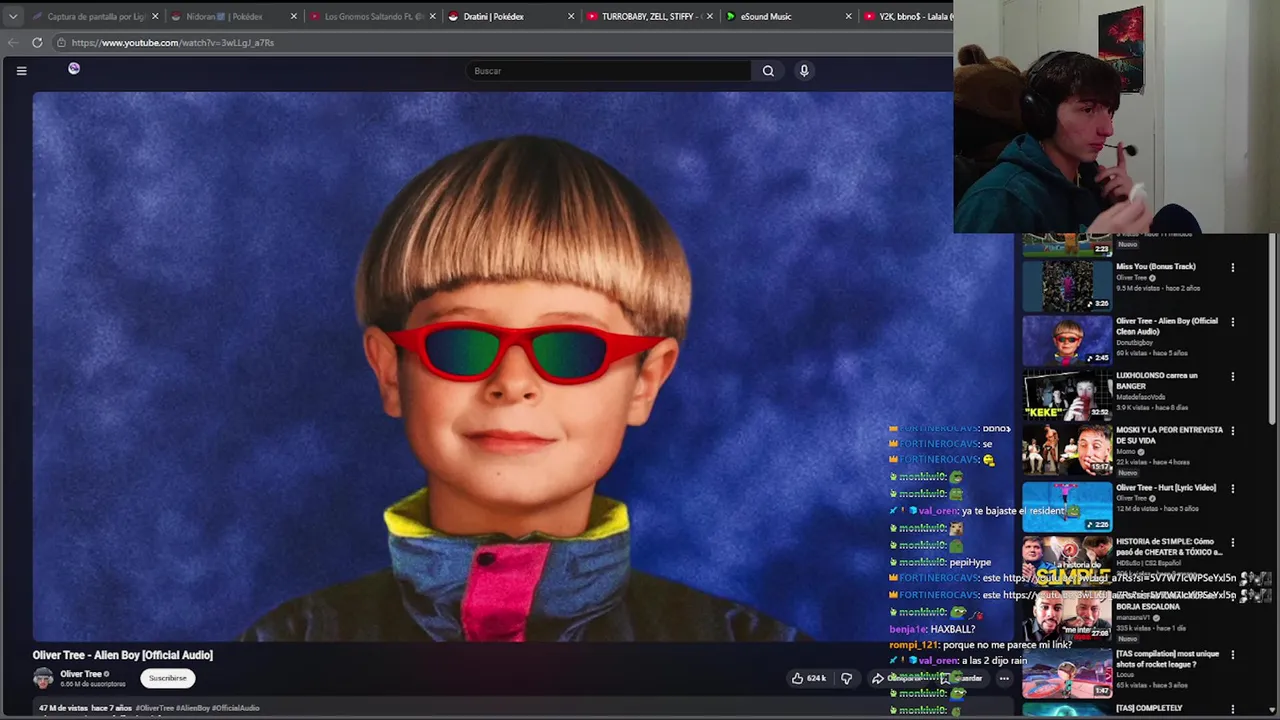Click the extension icon beside the hamburger menu
The width and height of the screenshot is (1280, 720).
[74, 68]
